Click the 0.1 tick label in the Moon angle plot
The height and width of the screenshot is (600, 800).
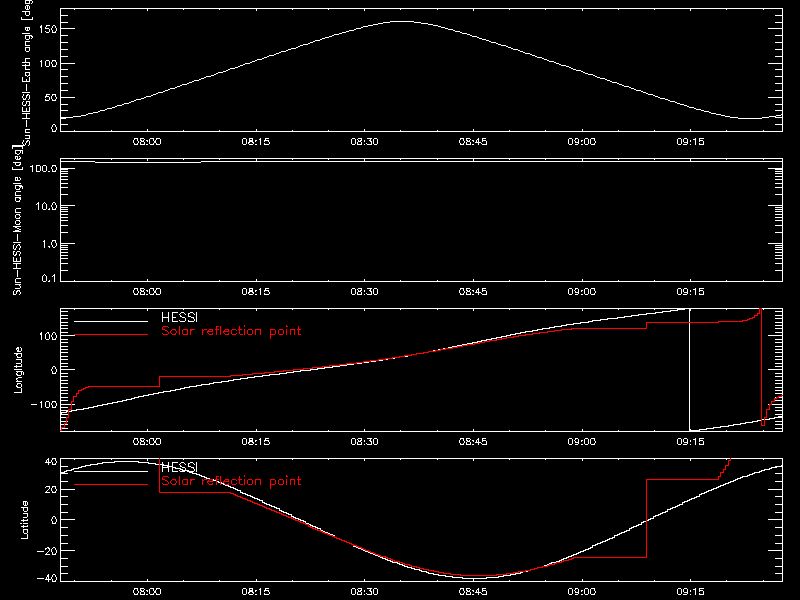pos(49,278)
